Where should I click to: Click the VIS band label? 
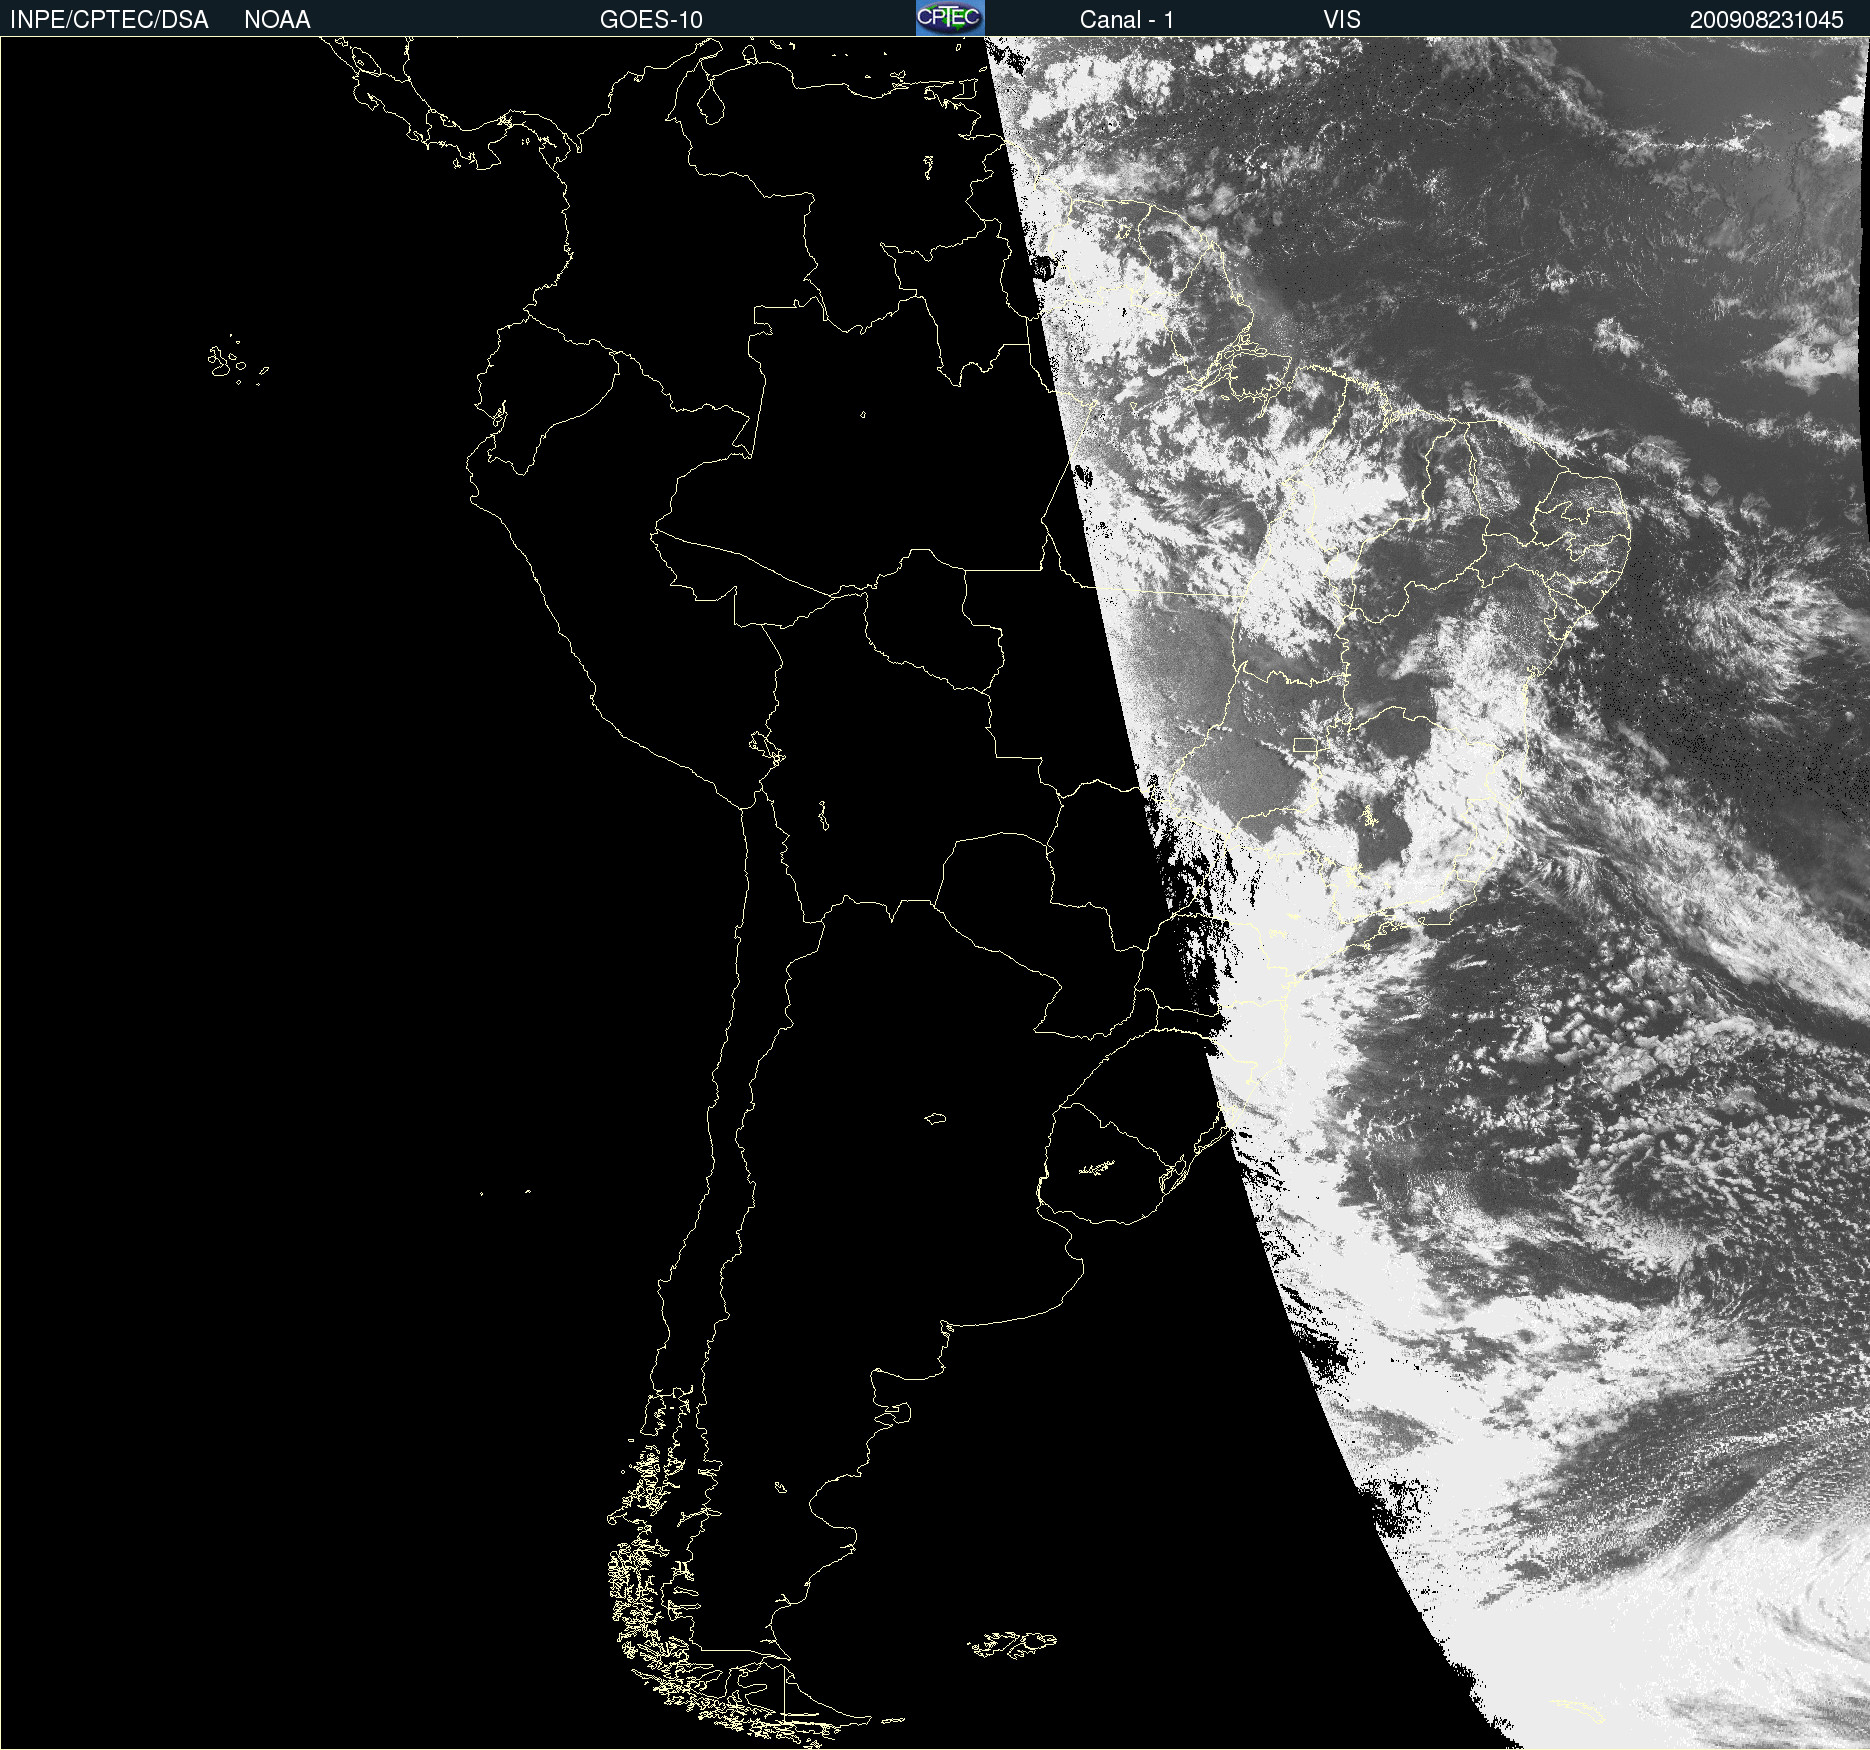[x=1342, y=20]
